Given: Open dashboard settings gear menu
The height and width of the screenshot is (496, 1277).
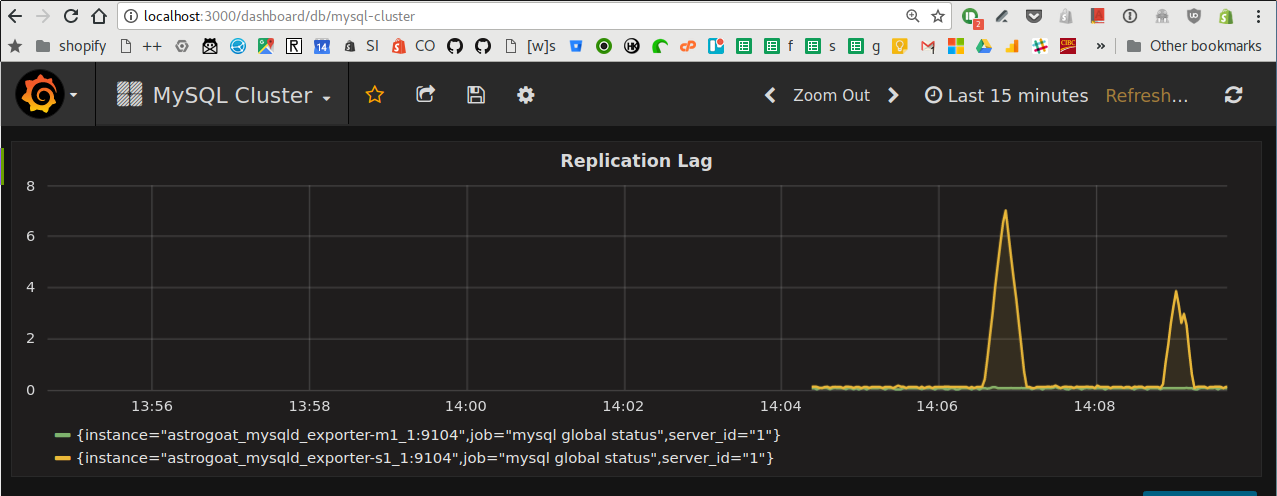Looking at the screenshot, I should pos(526,95).
